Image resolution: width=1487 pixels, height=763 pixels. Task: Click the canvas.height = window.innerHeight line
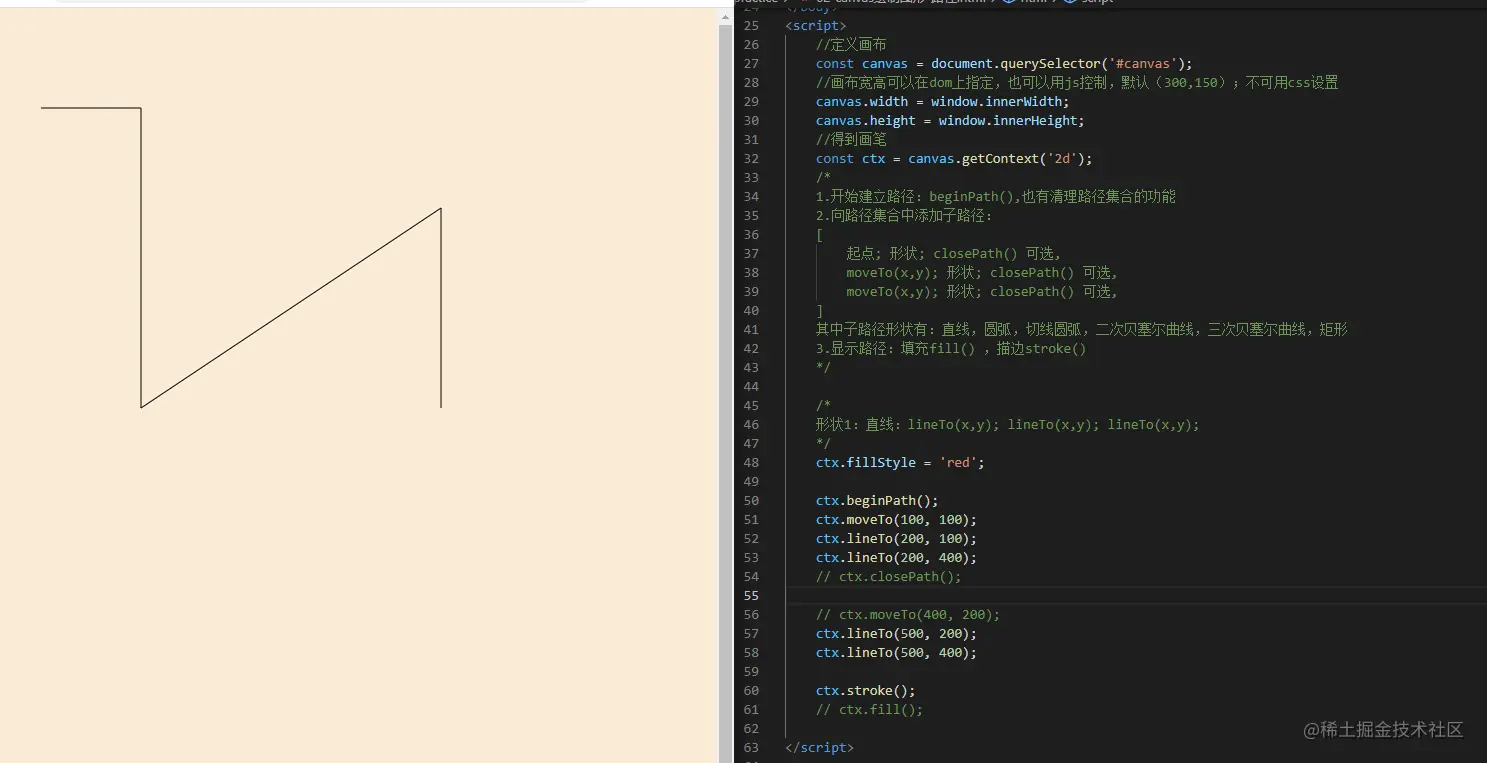[950, 120]
